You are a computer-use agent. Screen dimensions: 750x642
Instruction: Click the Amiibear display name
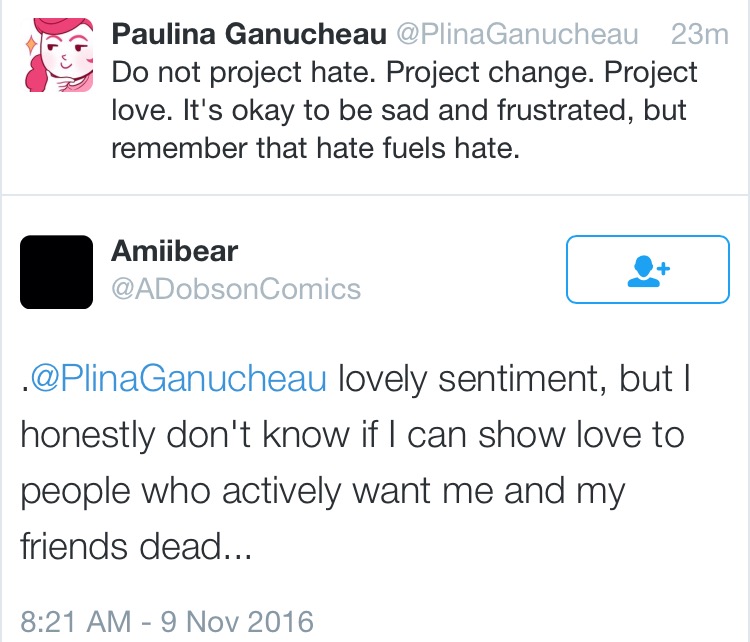pyautogui.click(x=175, y=251)
